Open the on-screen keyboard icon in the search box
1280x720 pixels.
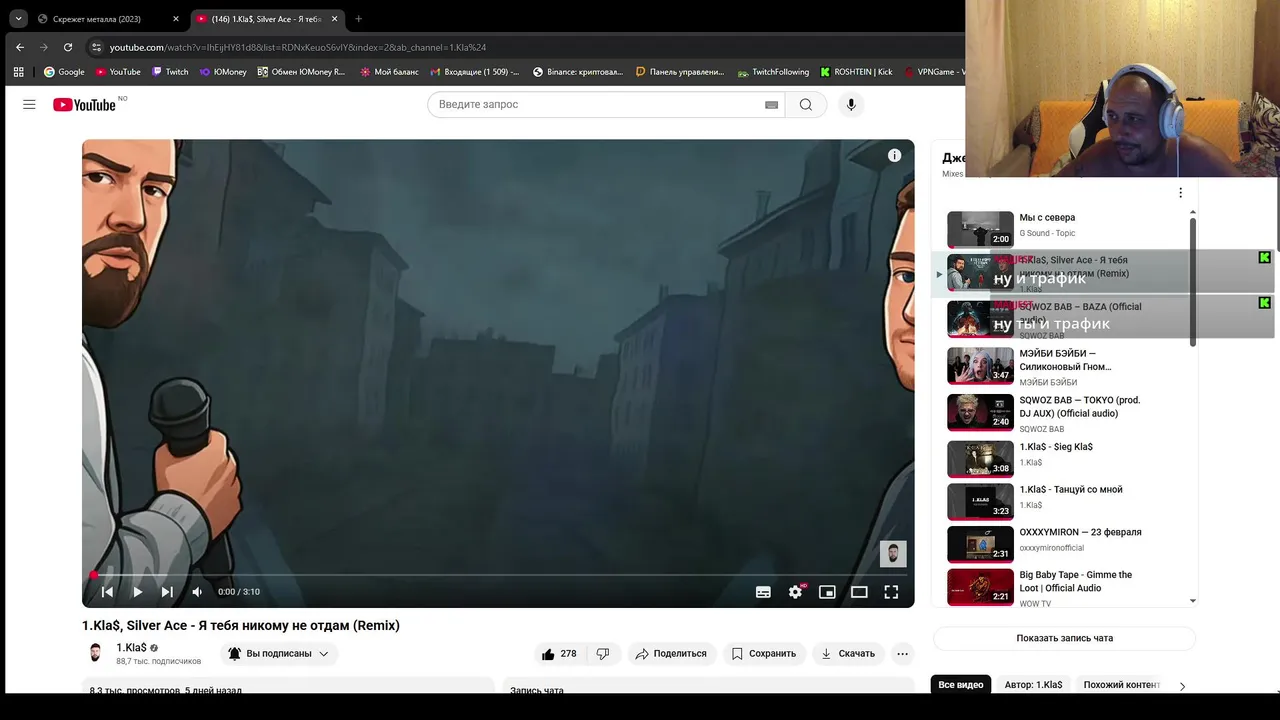772,105
